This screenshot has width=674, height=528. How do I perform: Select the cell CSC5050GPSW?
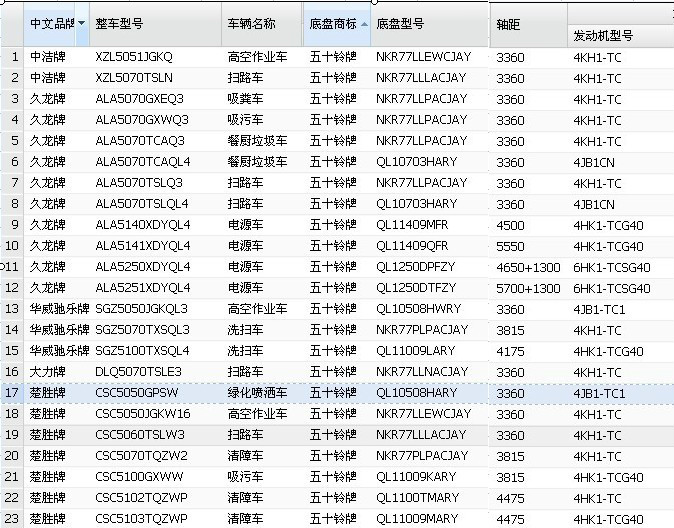[136, 393]
